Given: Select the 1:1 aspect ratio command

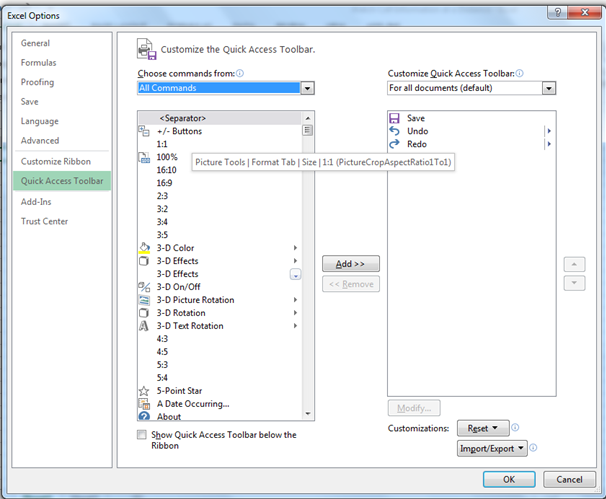Looking at the screenshot, I should pos(220,144).
